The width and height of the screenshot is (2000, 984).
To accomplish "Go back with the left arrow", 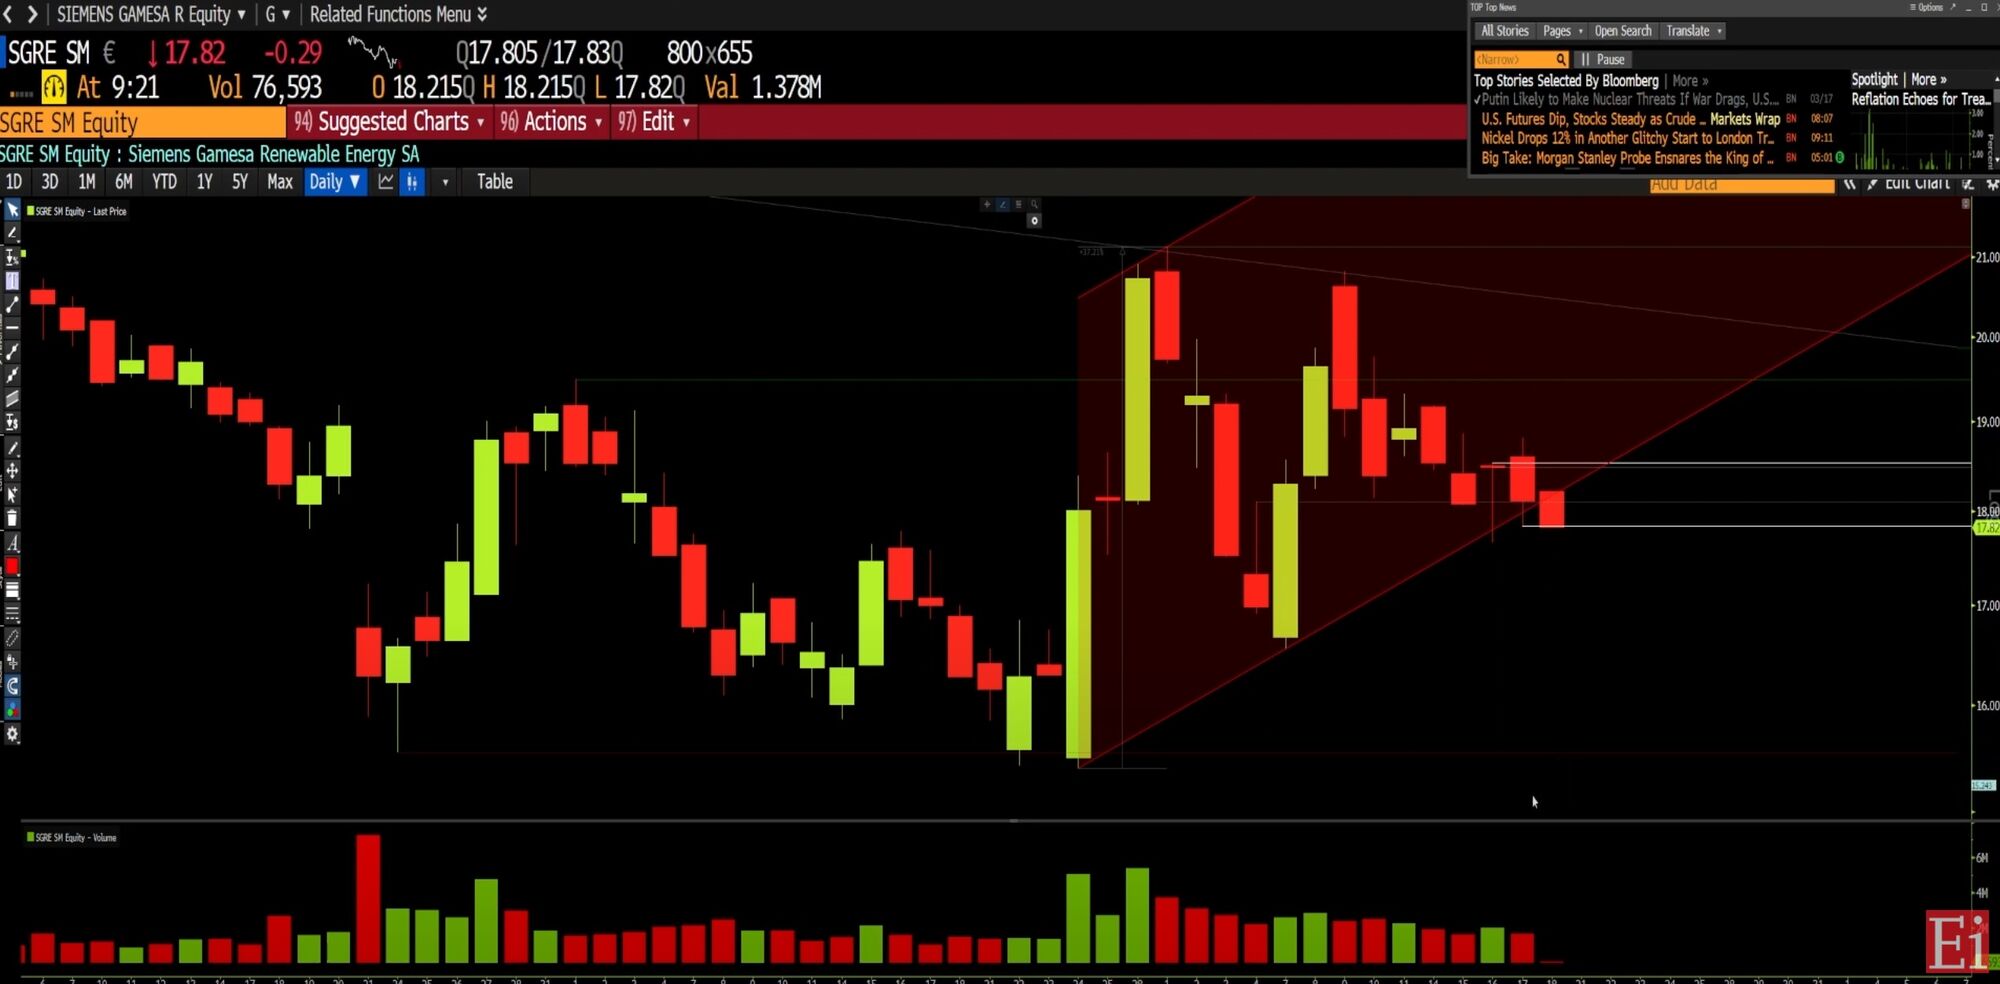I will tap(9, 14).
